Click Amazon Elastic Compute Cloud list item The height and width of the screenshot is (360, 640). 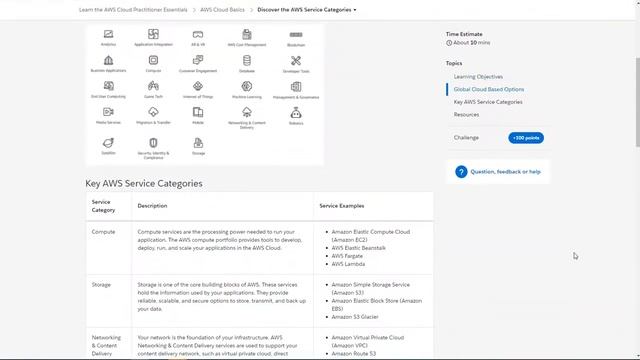coord(371,236)
